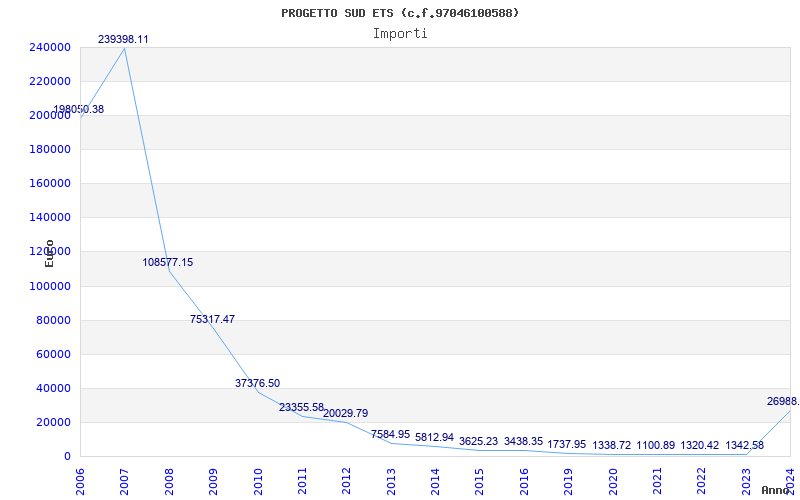800x500 pixels.
Task: Click the 40000 y-axis tick label
Action: (x=54, y=388)
